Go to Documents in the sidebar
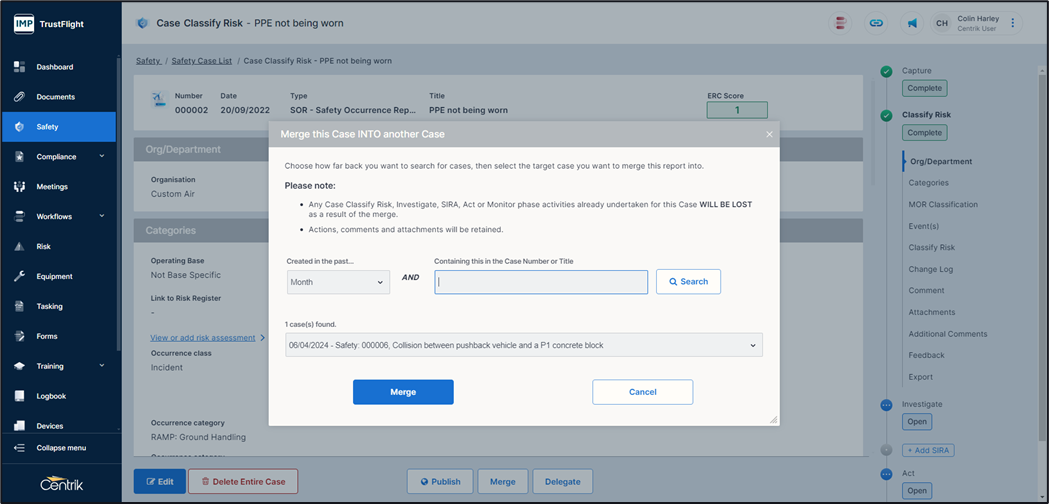1049x504 pixels. tap(55, 97)
